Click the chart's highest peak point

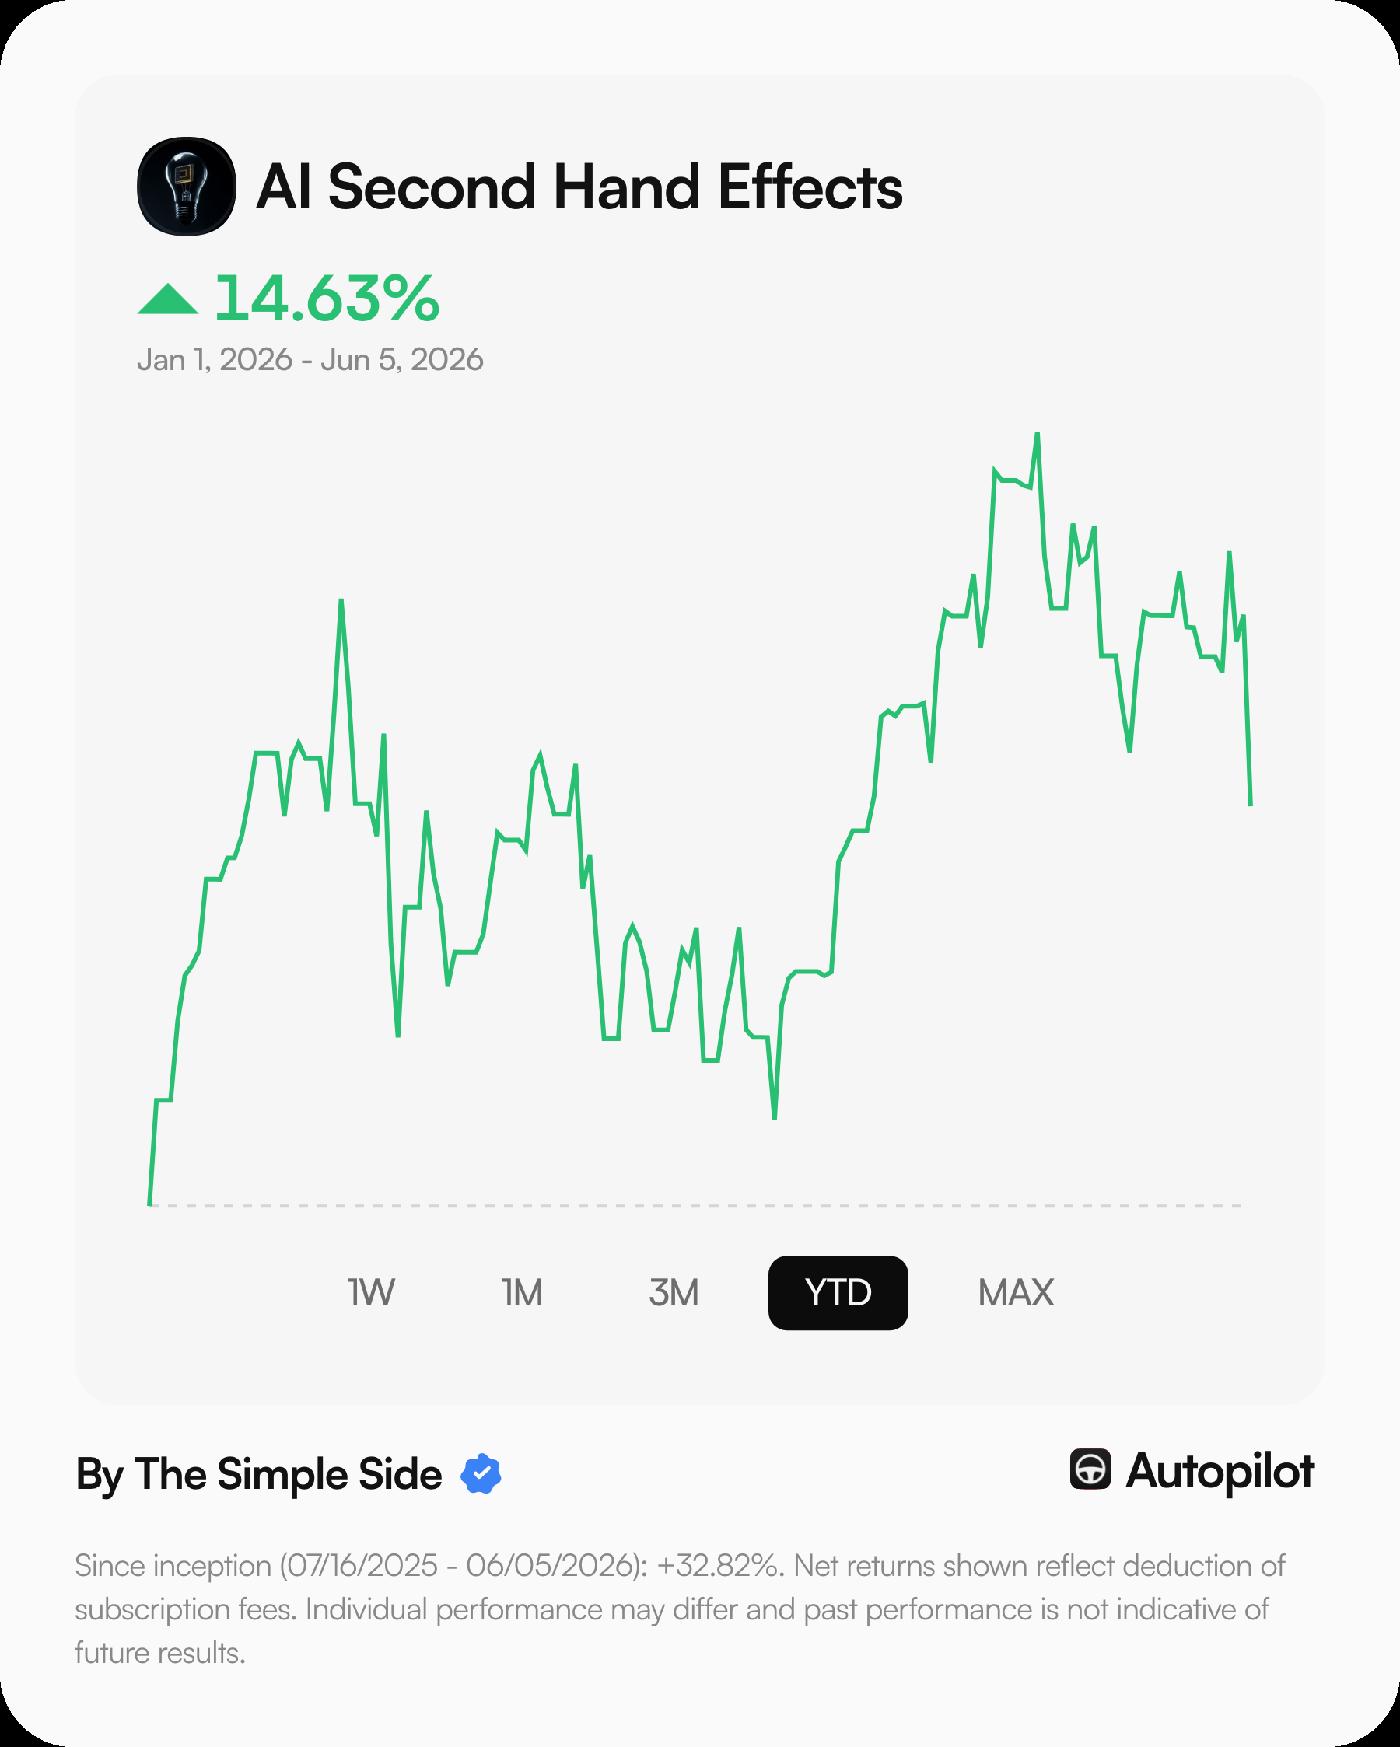[x=1037, y=435]
